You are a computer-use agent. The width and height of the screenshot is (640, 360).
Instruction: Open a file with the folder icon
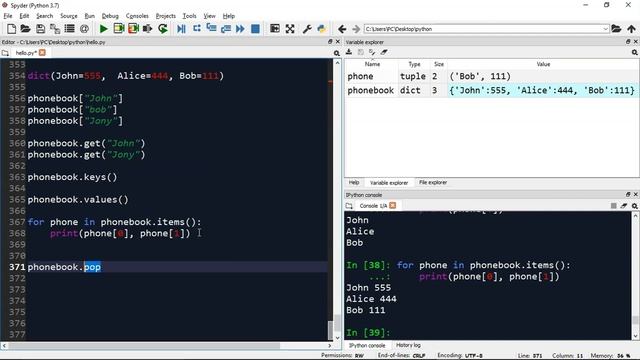click(25, 29)
